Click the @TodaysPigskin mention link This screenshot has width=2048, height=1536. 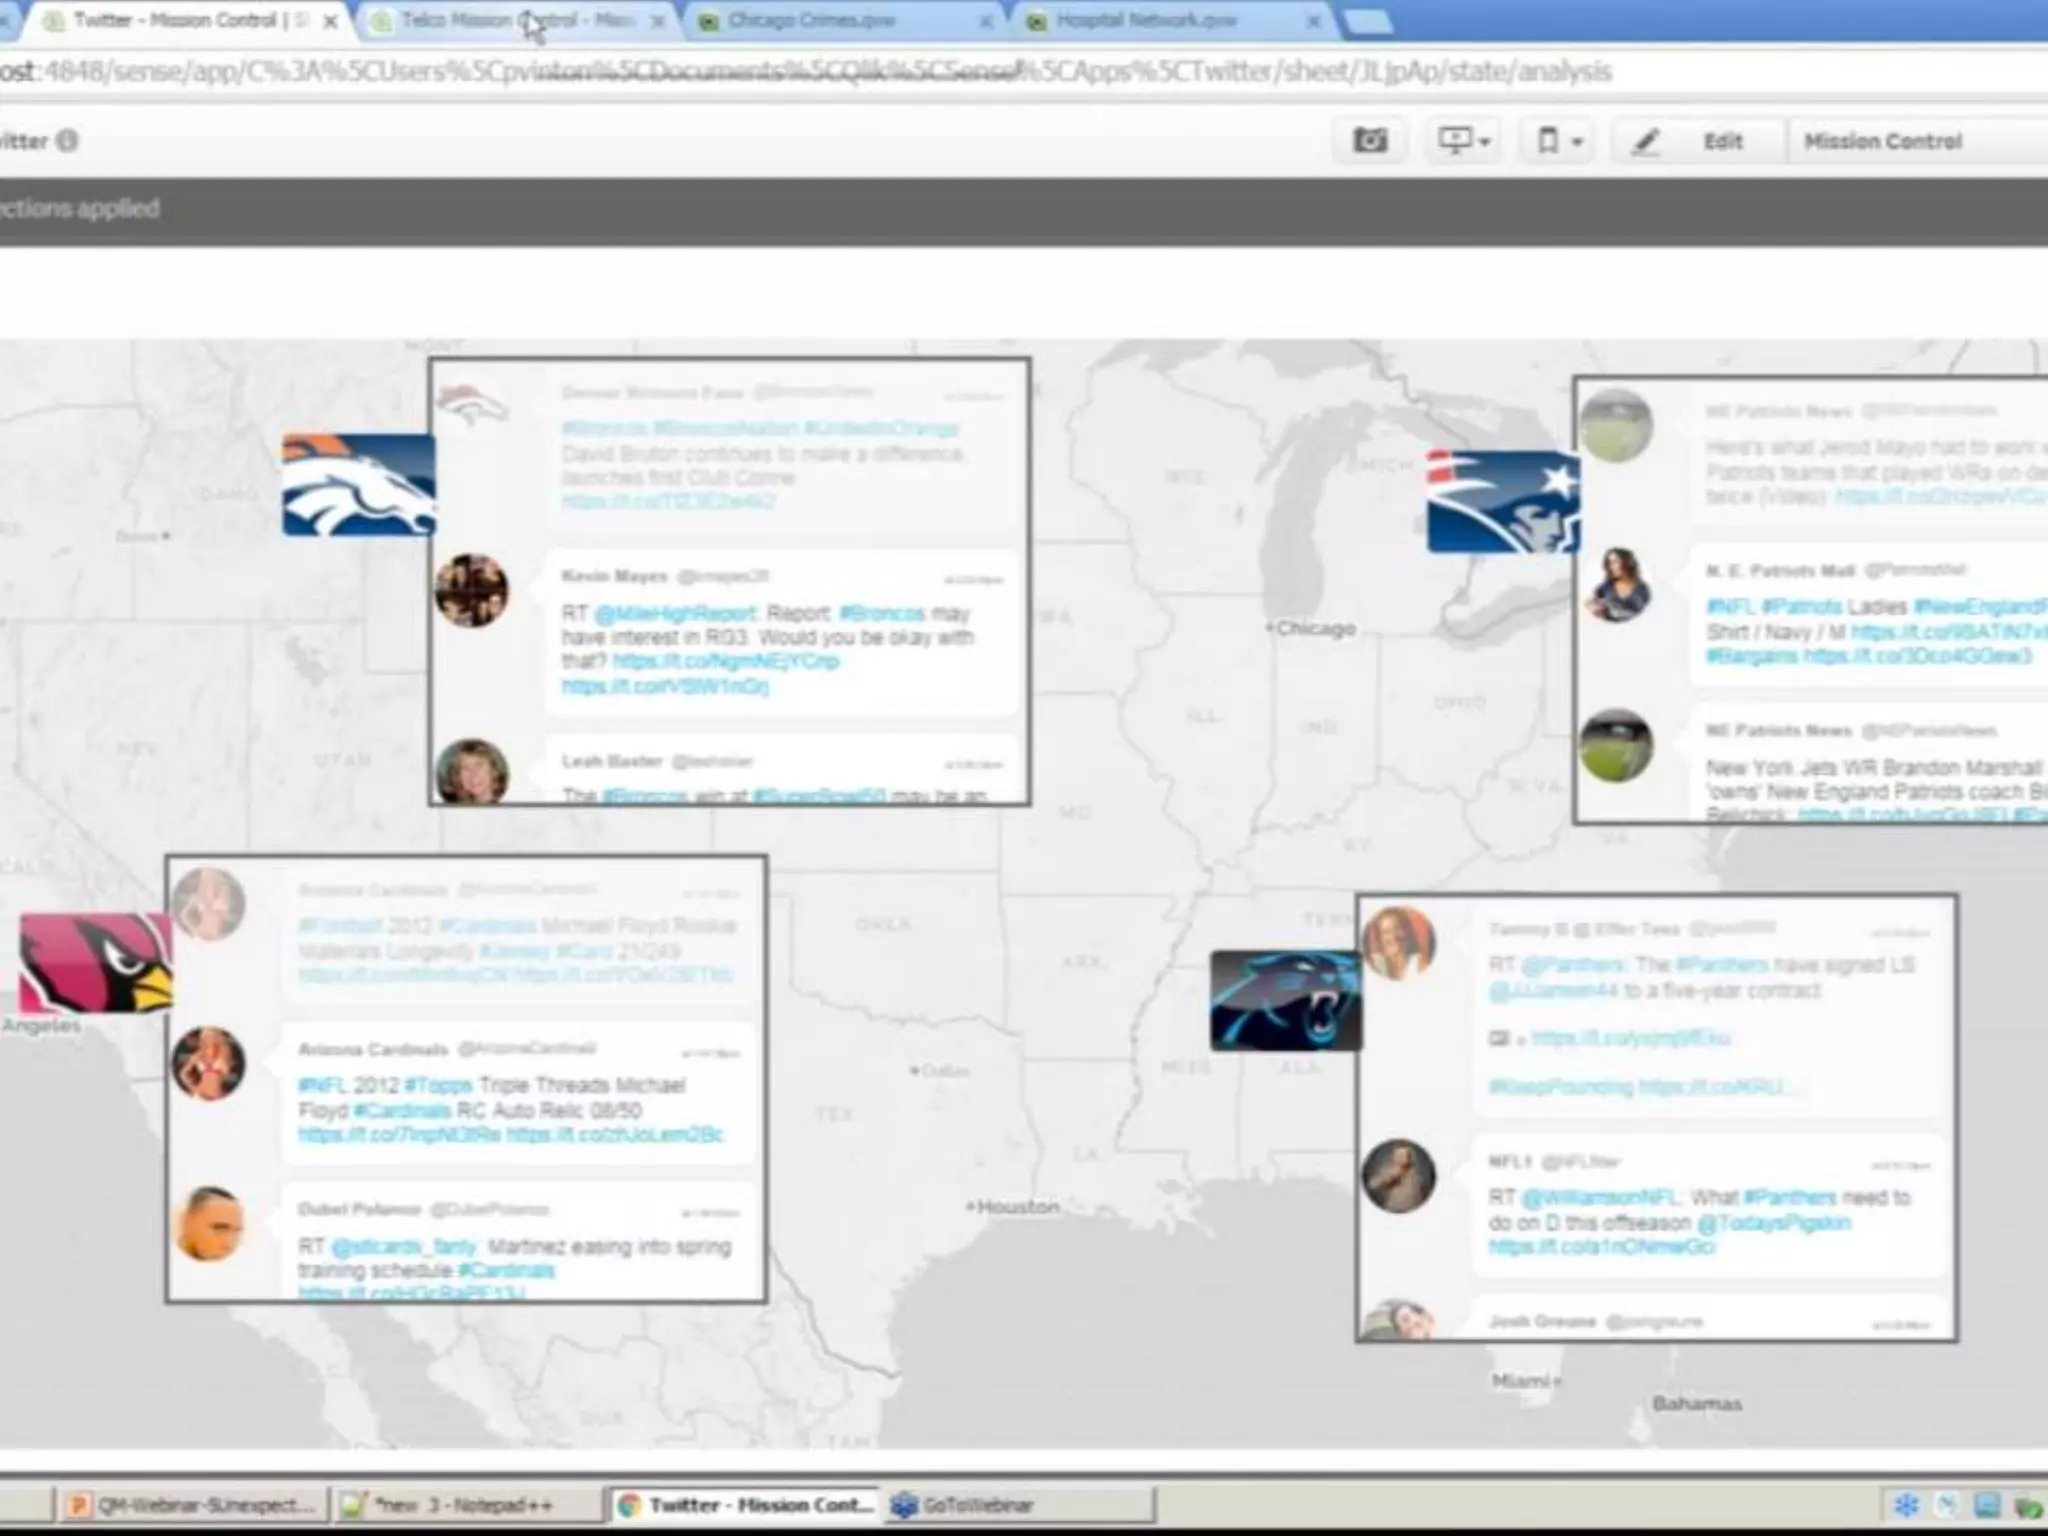coord(1774,1222)
